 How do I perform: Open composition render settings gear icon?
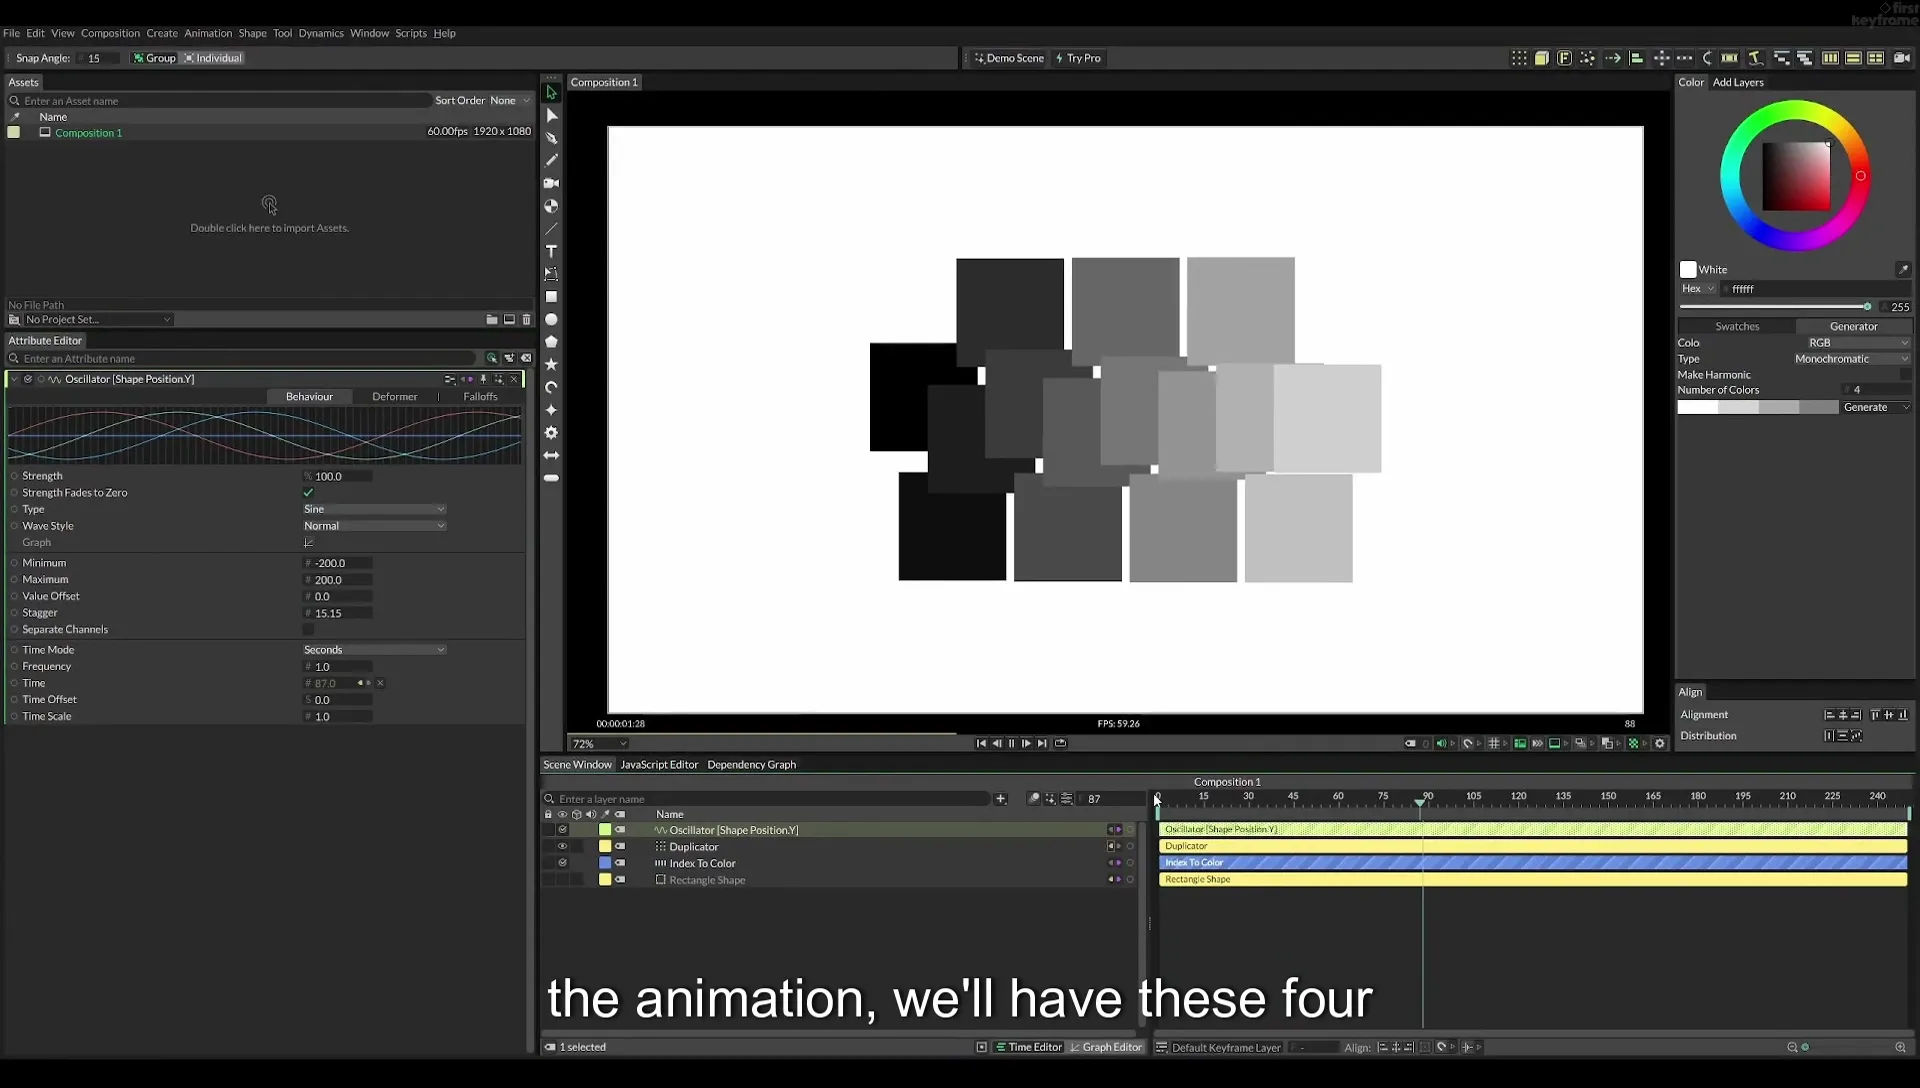pyautogui.click(x=1660, y=743)
